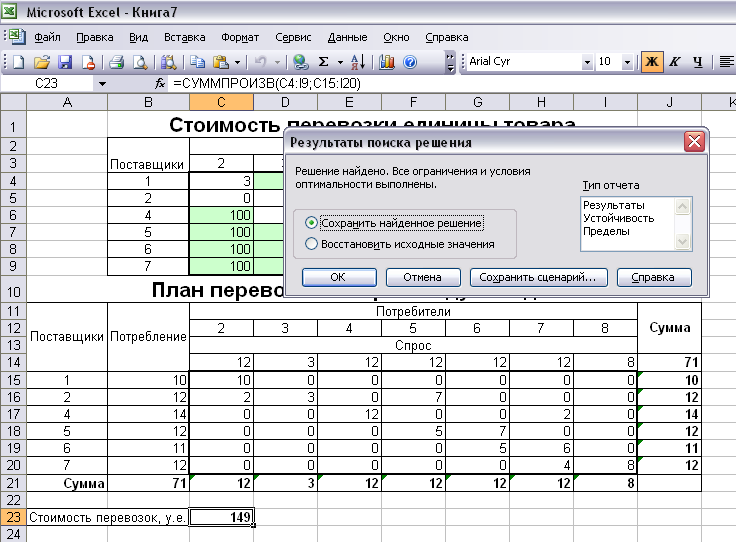The image size is (736, 542).
Task: Click the Справка button in dialog
Action: (x=654, y=277)
